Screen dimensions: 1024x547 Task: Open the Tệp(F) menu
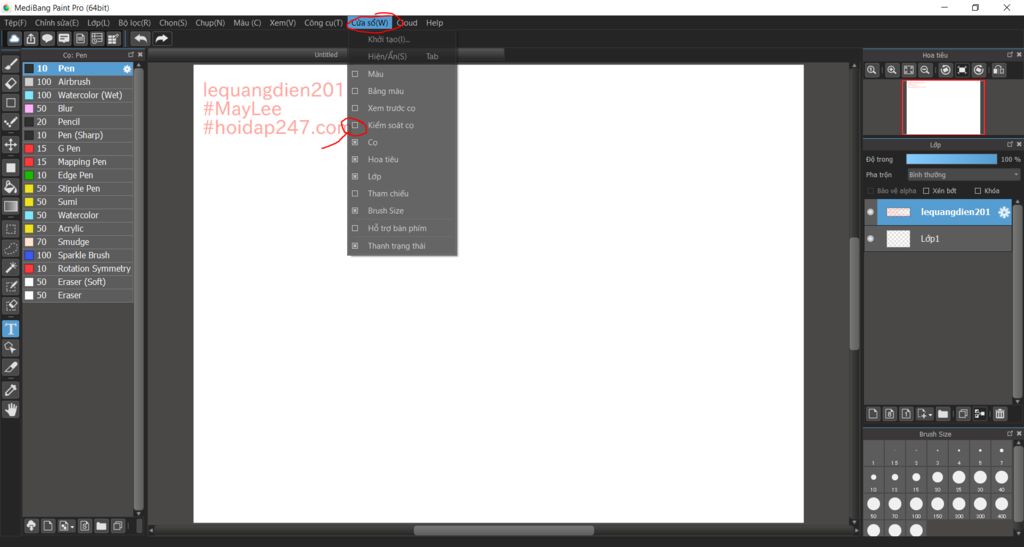point(15,23)
